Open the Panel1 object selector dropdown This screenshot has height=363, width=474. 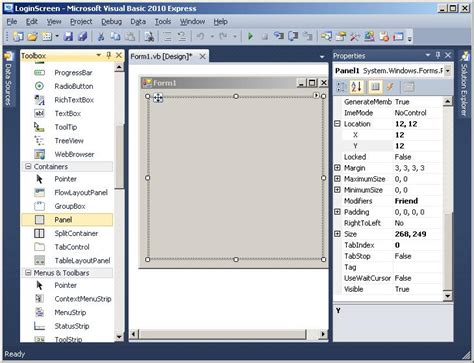(x=448, y=71)
